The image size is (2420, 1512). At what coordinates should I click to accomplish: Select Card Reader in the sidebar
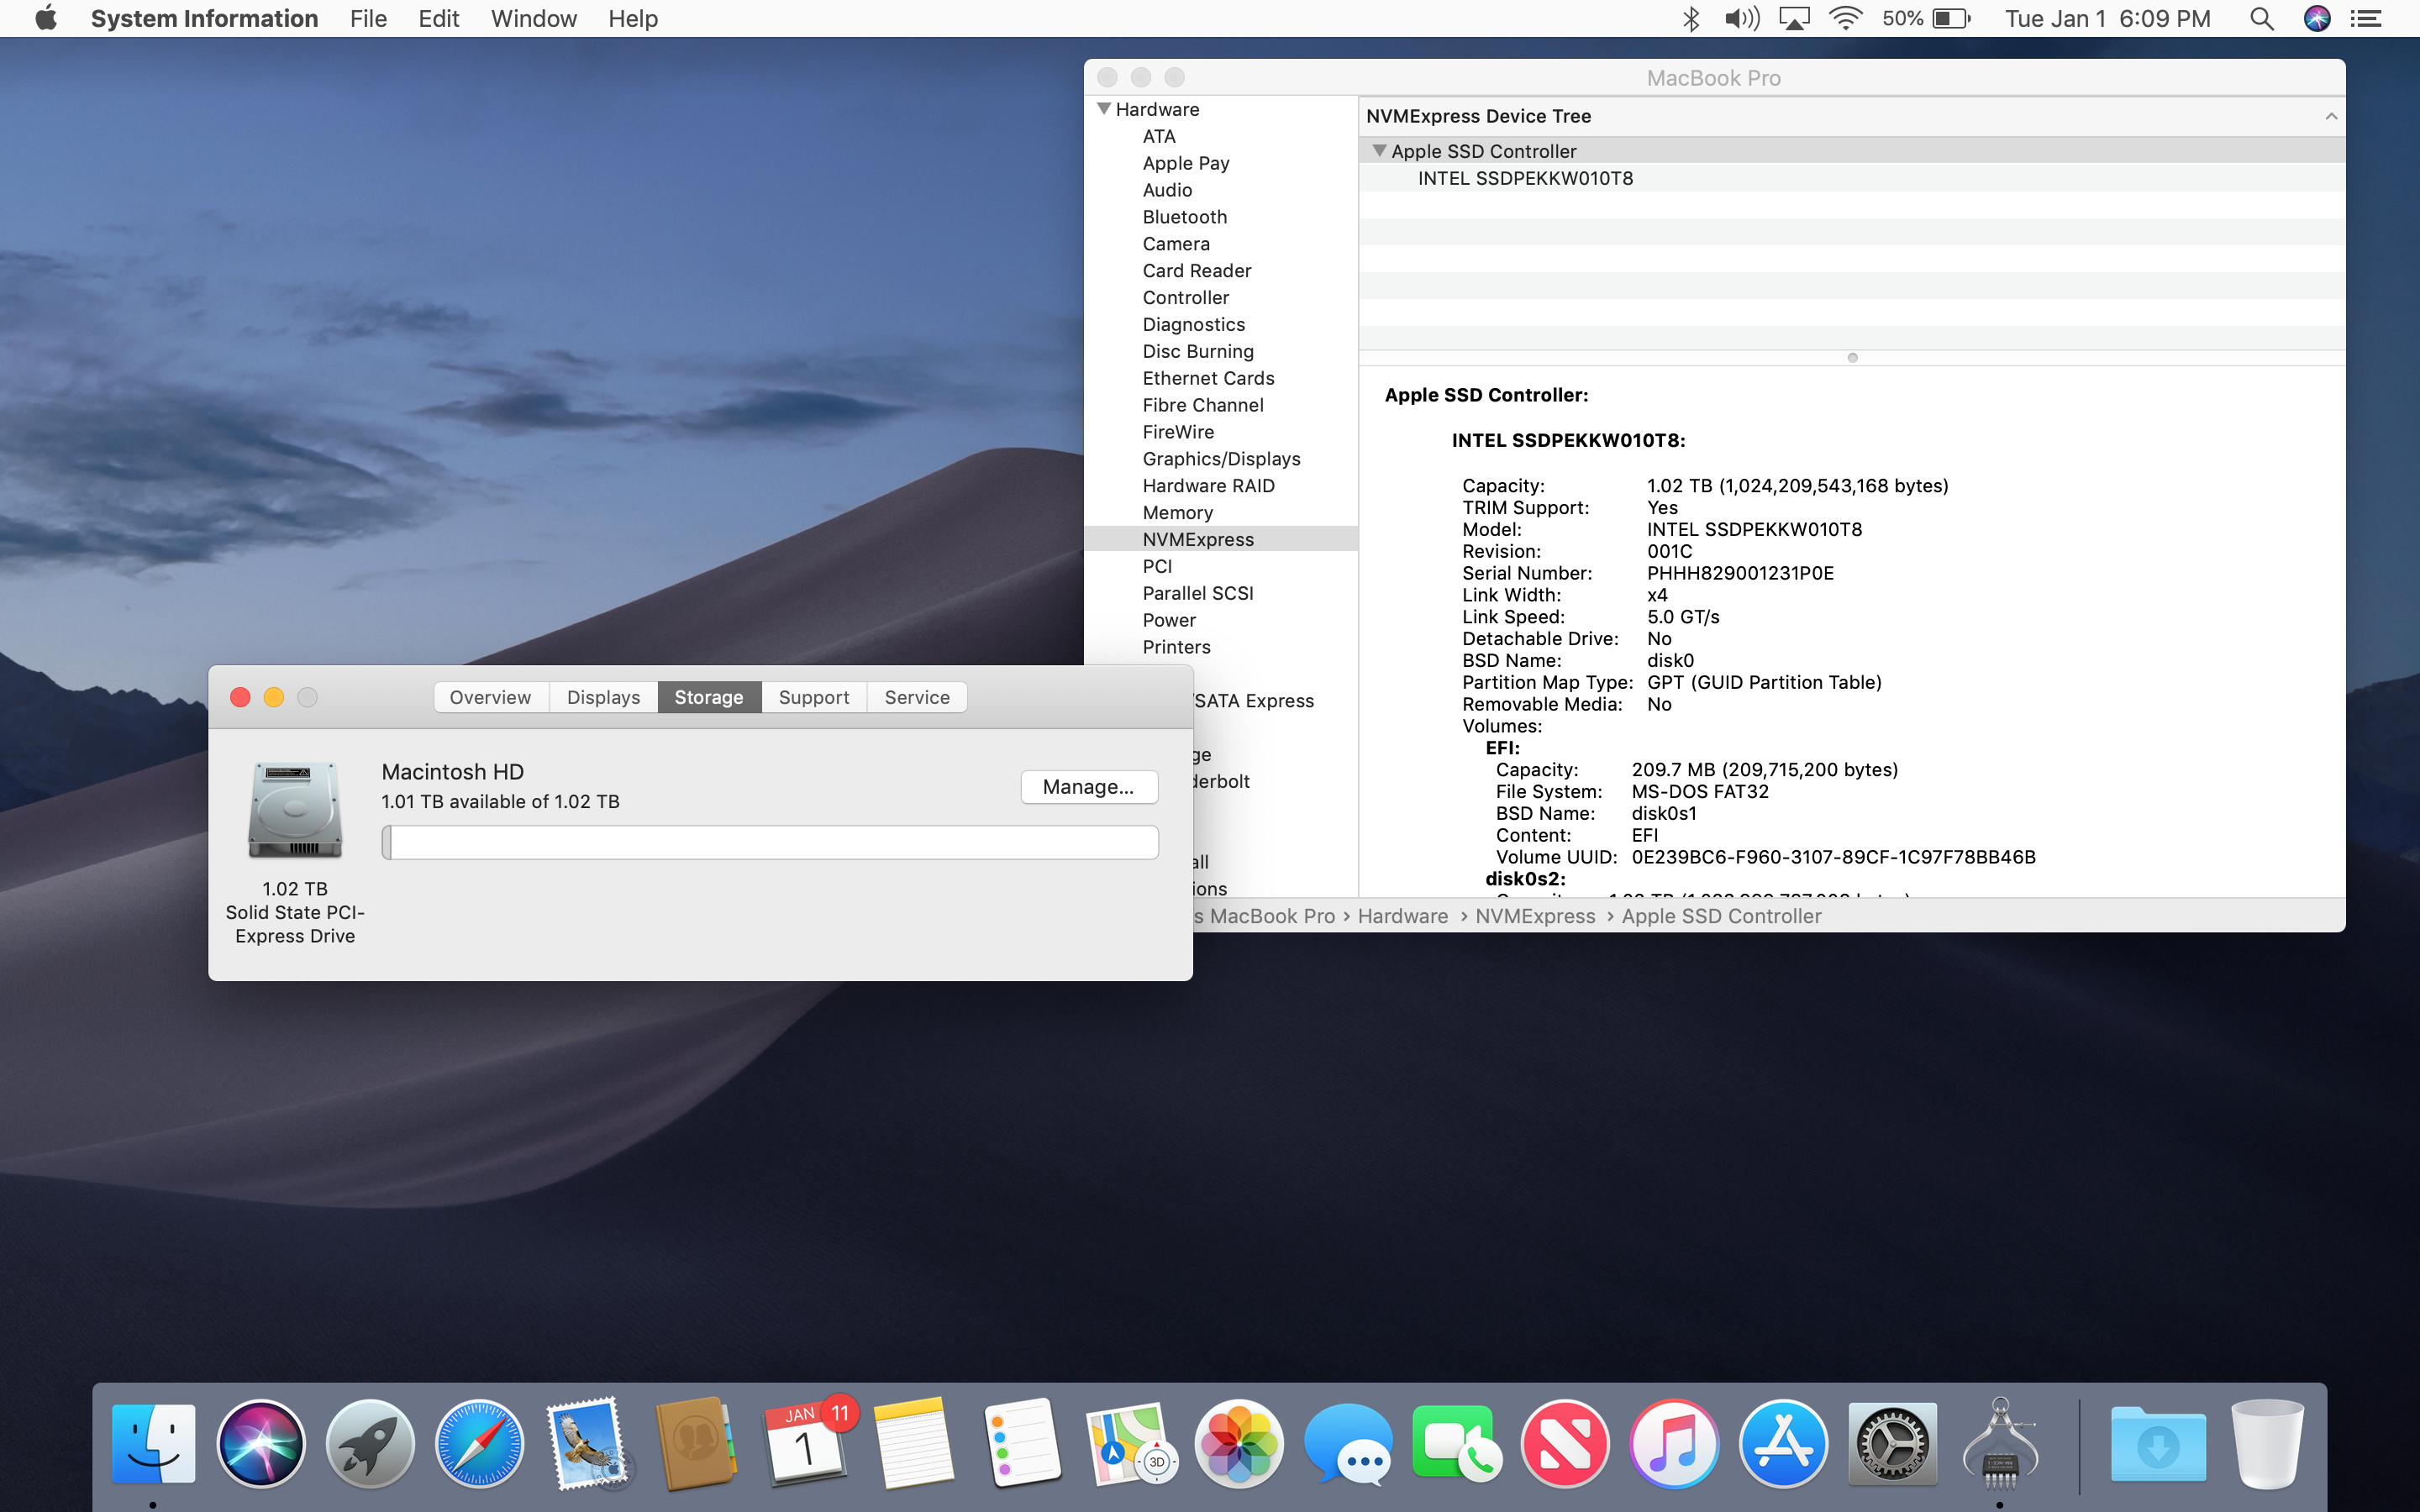click(x=1197, y=271)
